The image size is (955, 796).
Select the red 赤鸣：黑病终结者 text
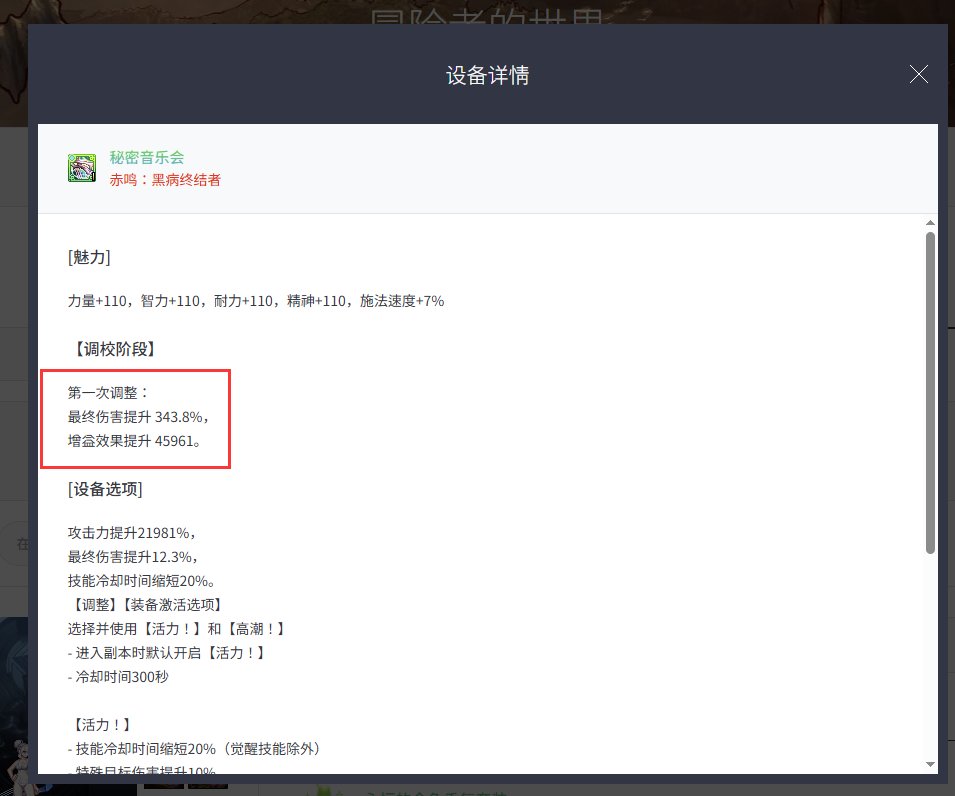pos(165,180)
